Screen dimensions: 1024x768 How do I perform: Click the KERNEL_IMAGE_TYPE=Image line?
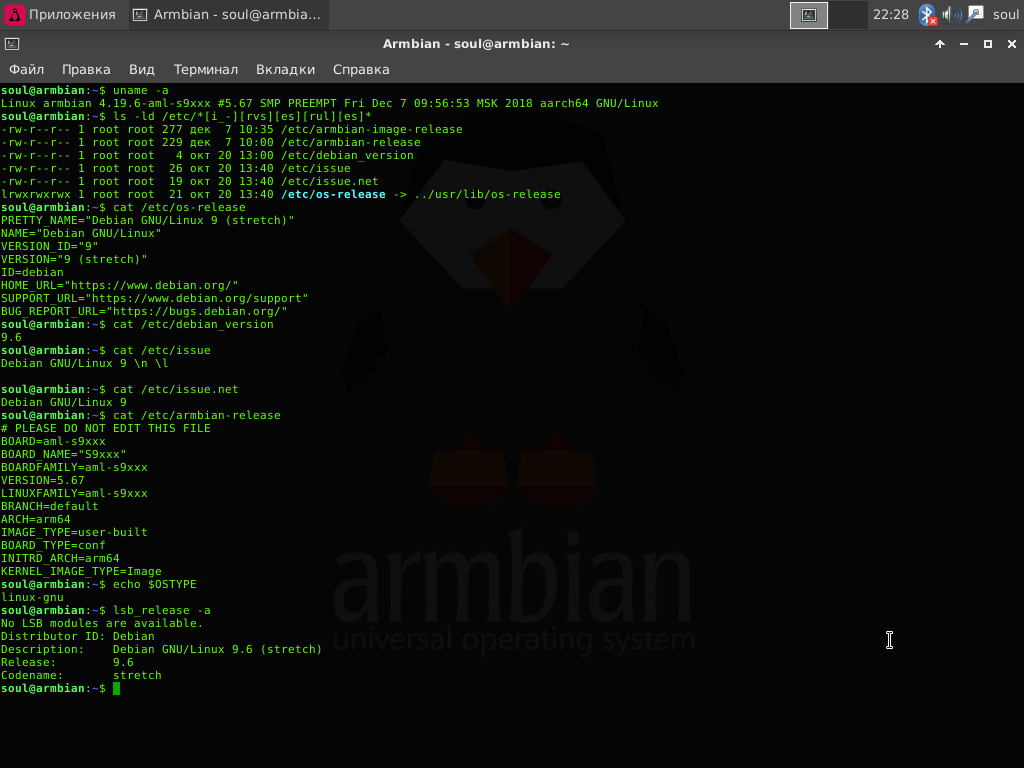click(x=81, y=571)
